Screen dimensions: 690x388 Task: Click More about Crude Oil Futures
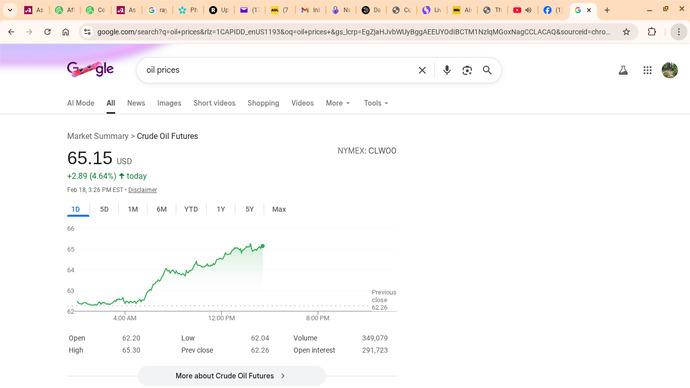coord(231,376)
